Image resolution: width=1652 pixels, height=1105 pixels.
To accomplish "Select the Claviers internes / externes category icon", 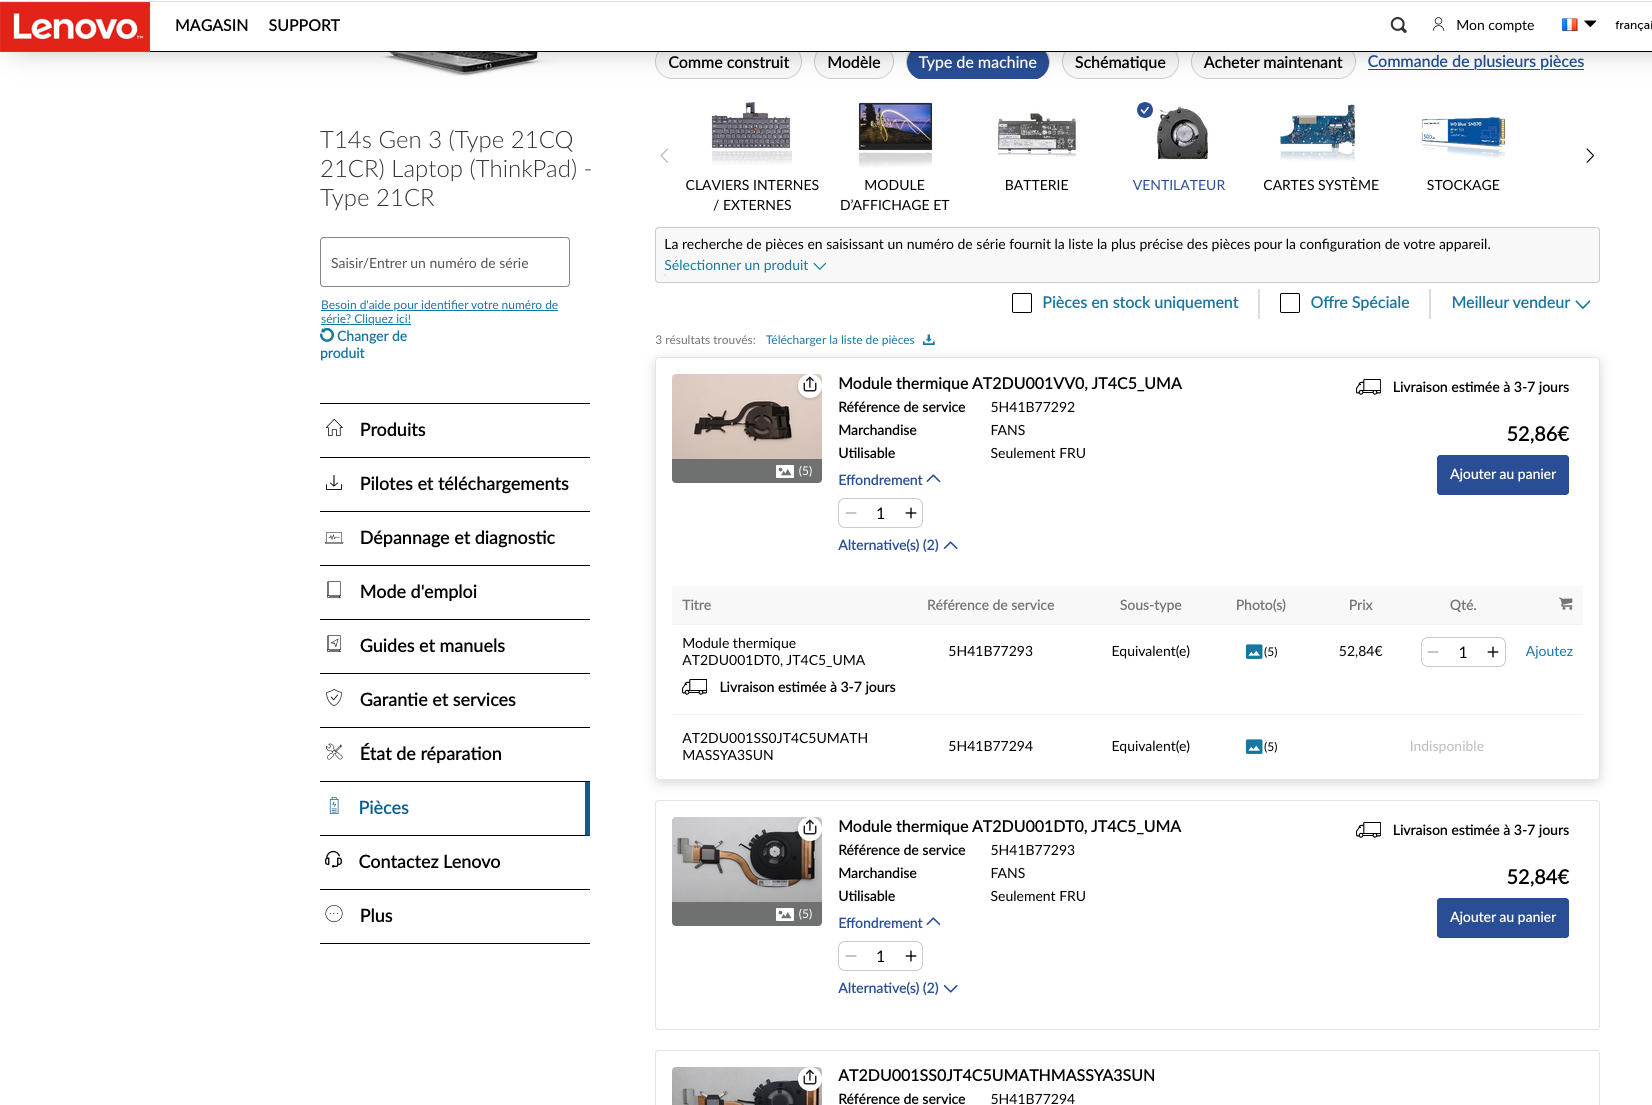I will click(752, 132).
